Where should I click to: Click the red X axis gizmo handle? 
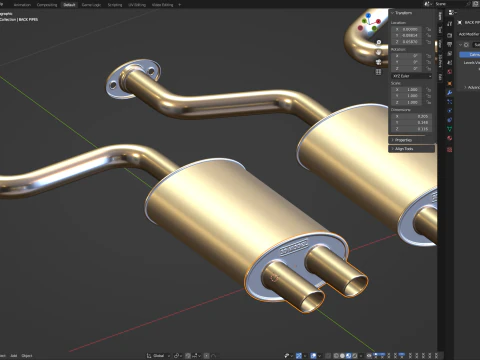pyautogui.click(x=379, y=22)
